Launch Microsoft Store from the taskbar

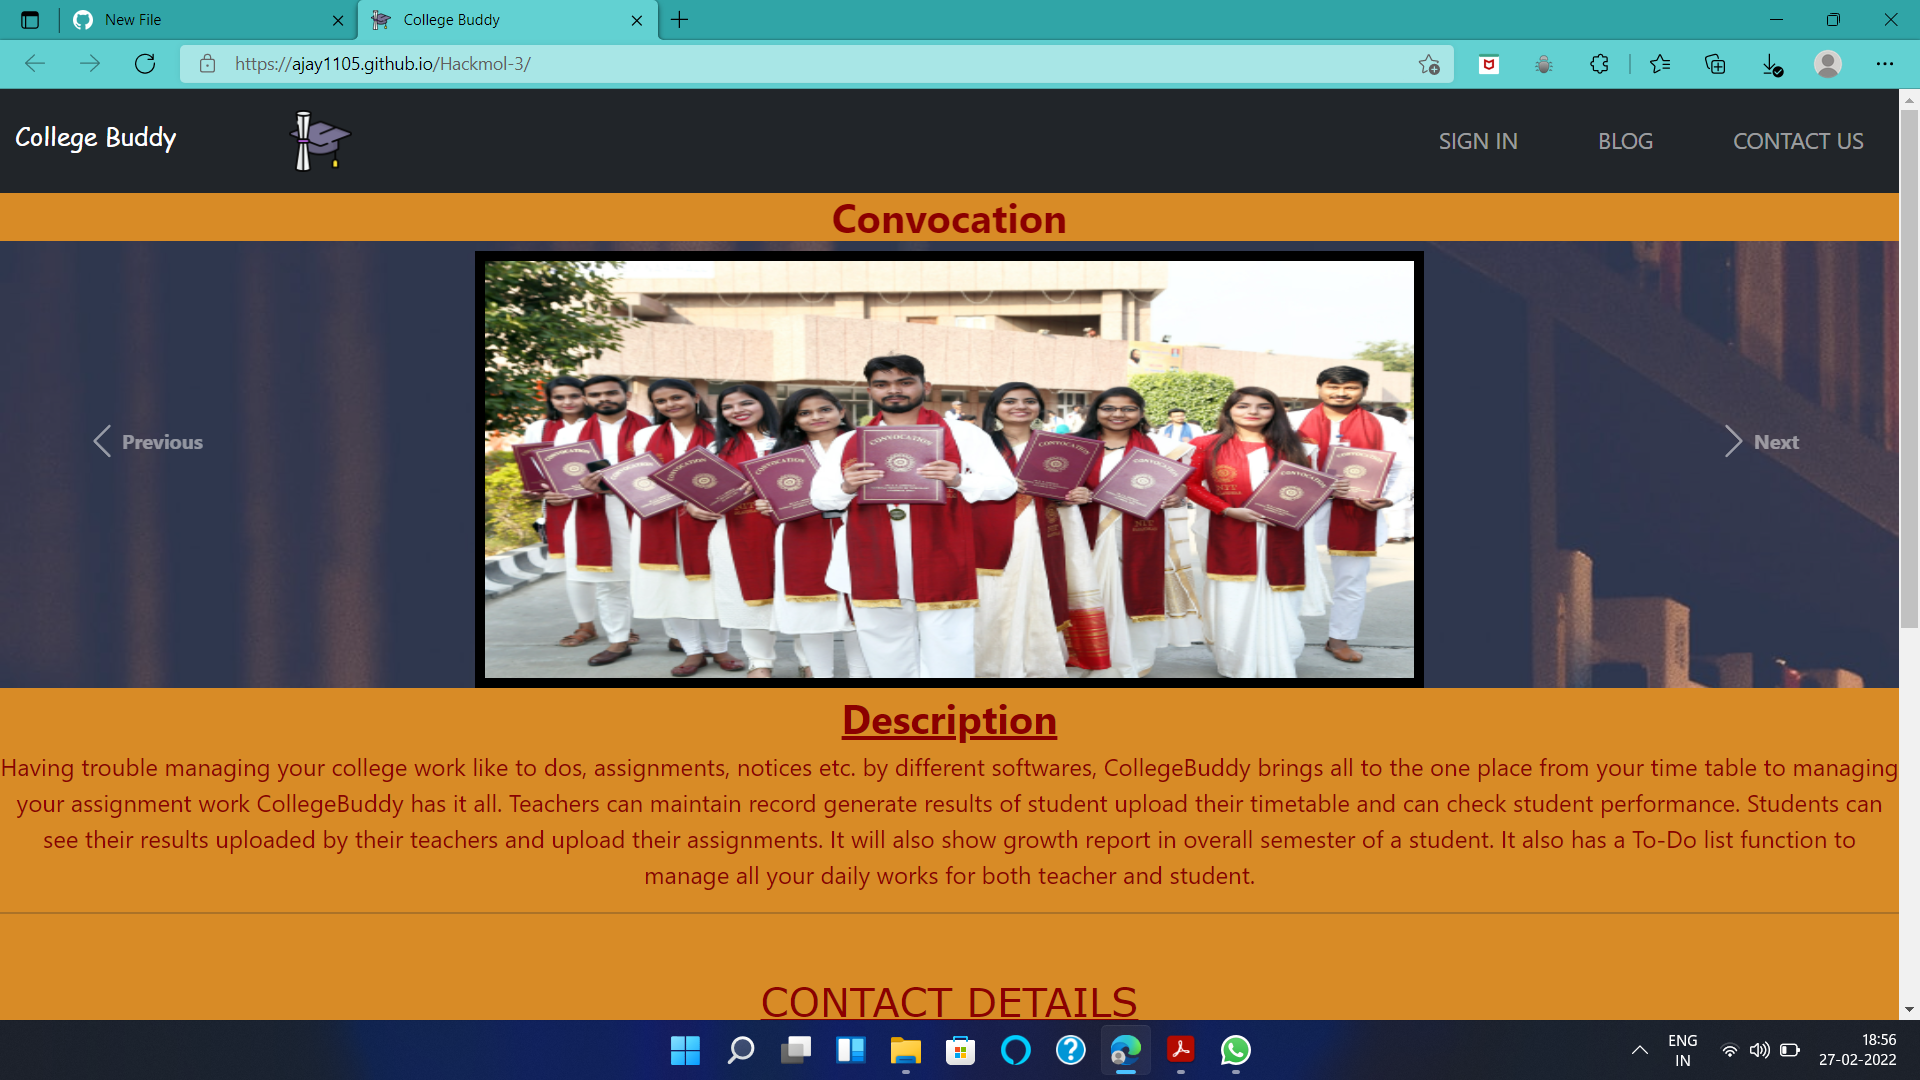[959, 1051]
